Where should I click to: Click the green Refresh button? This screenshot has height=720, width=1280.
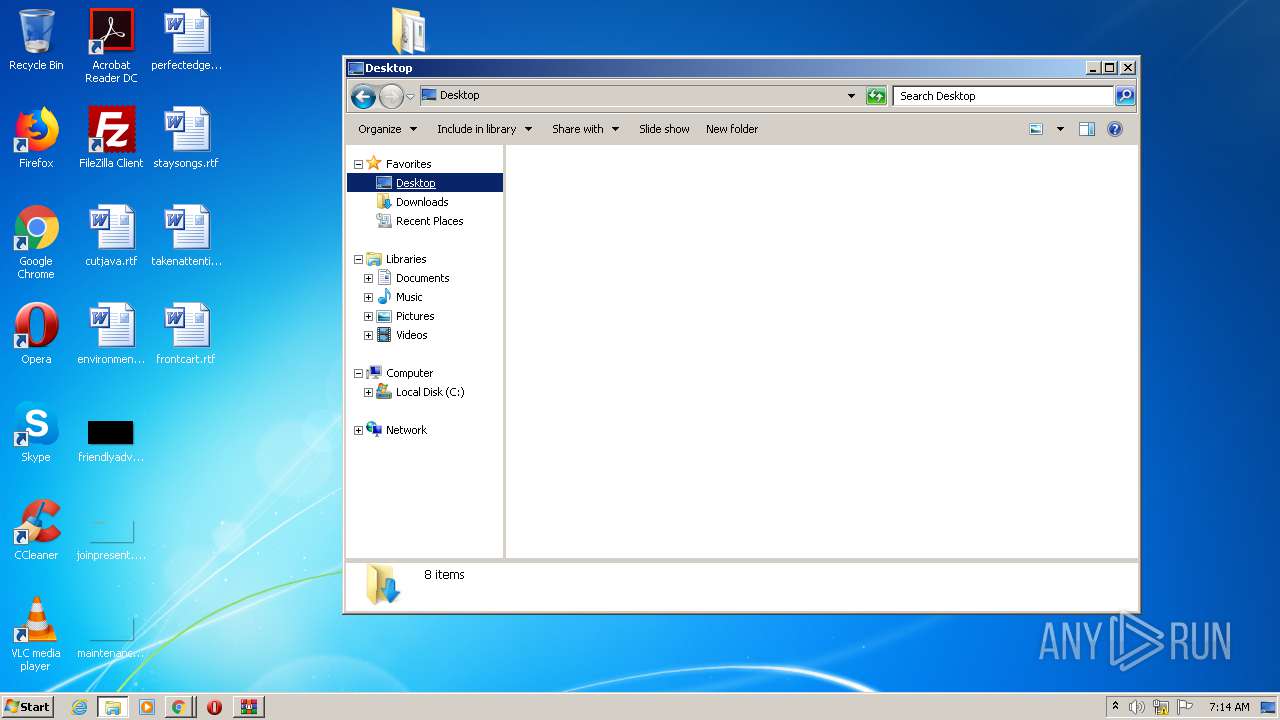click(x=876, y=96)
